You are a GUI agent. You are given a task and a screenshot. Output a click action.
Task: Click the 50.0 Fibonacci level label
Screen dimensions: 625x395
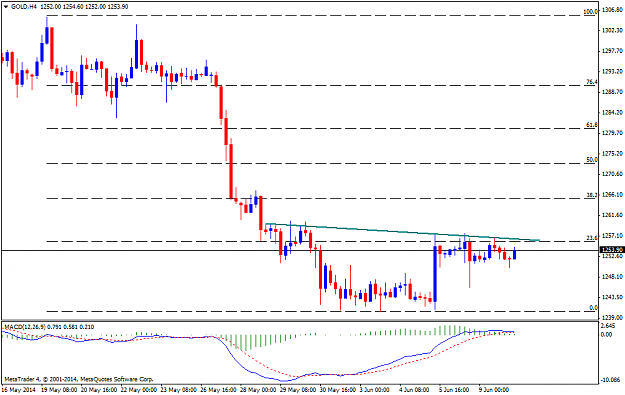[592, 160]
